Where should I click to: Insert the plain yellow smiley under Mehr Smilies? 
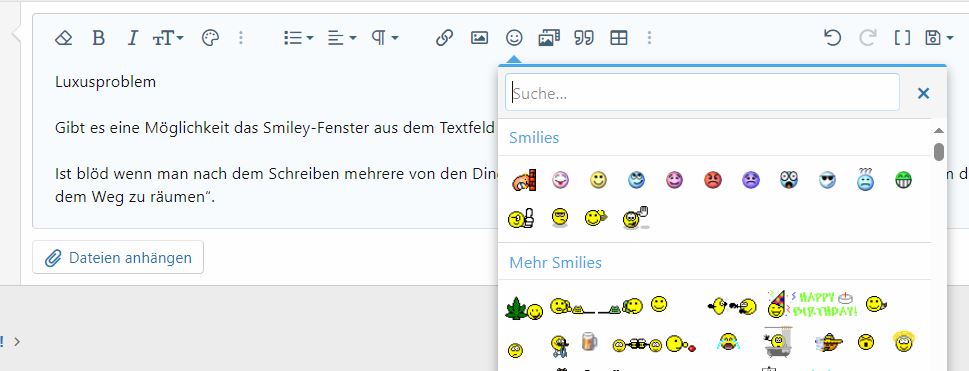(659, 304)
